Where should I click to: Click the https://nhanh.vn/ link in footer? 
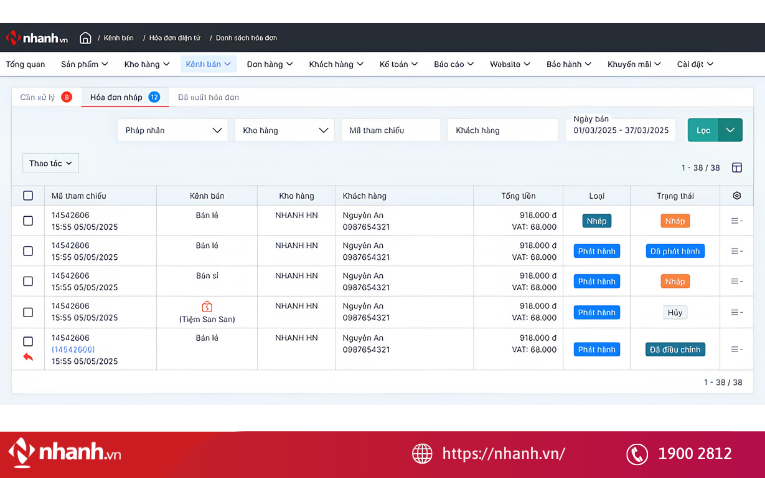[503, 454]
